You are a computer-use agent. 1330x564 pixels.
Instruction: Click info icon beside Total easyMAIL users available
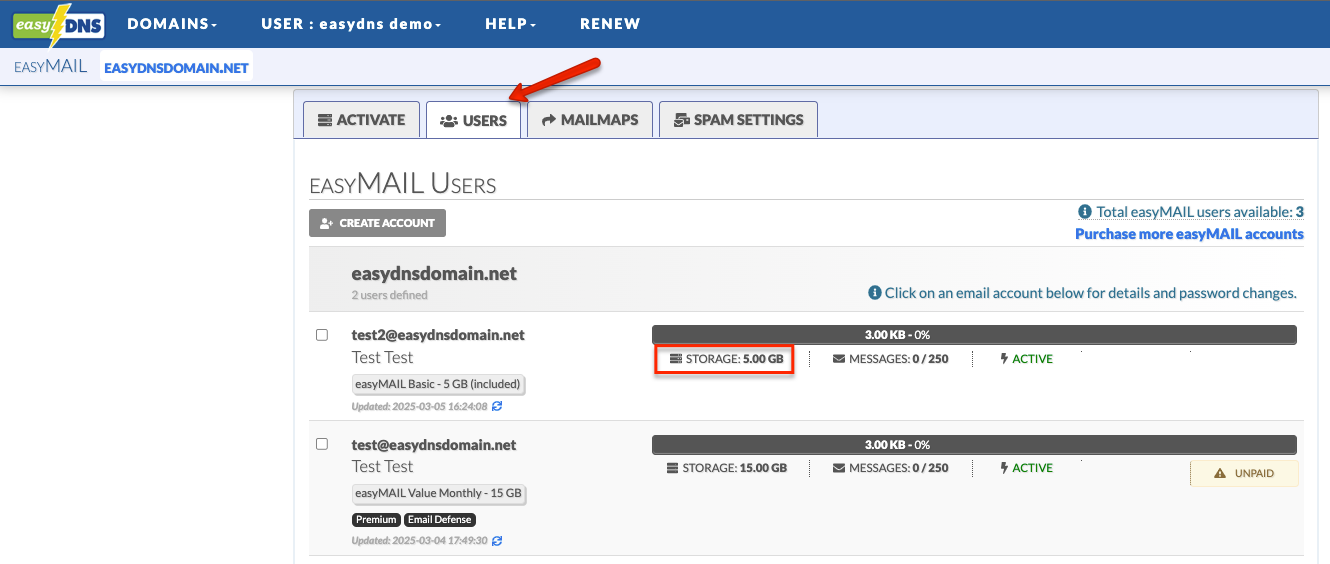coord(1084,212)
